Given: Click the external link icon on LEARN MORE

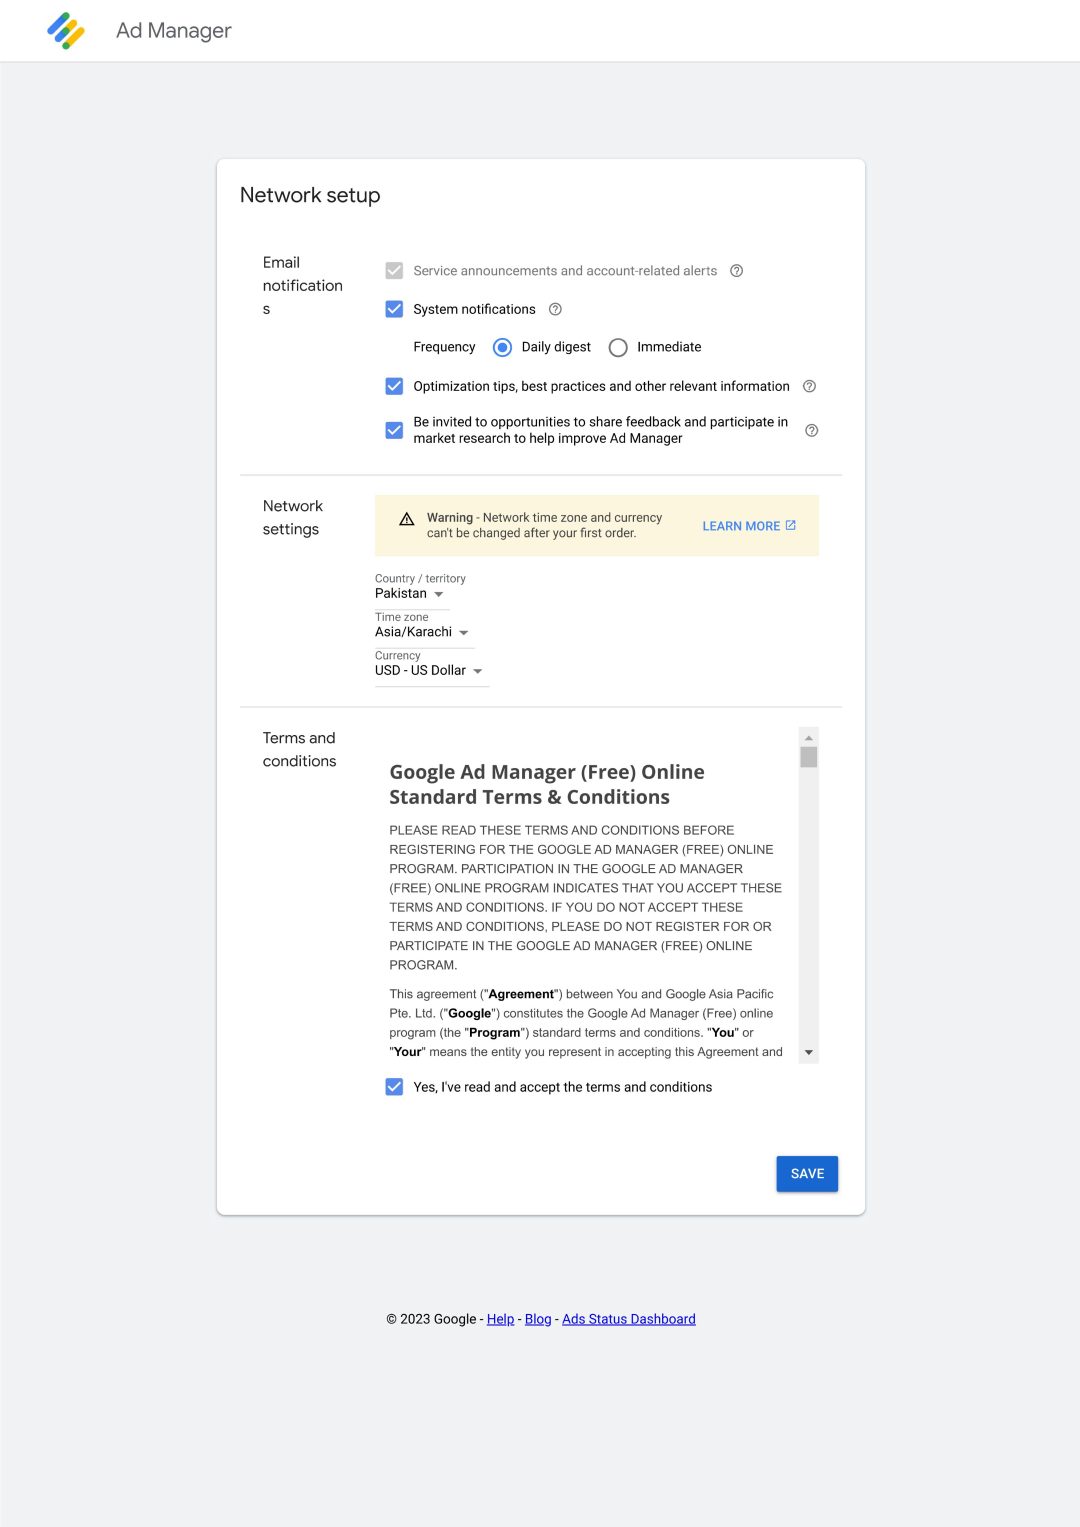Looking at the screenshot, I should (x=790, y=524).
